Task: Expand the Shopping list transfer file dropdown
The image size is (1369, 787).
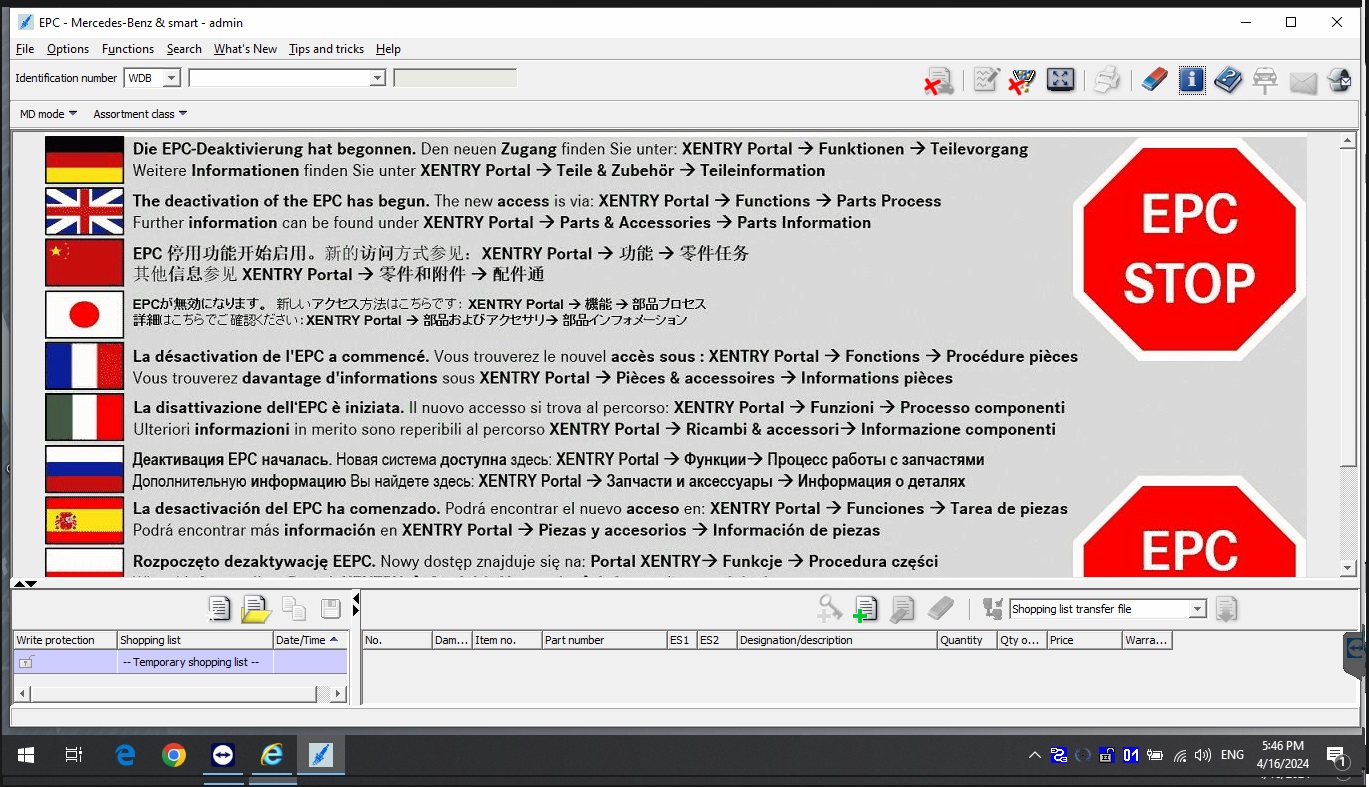Action: tap(1197, 609)
